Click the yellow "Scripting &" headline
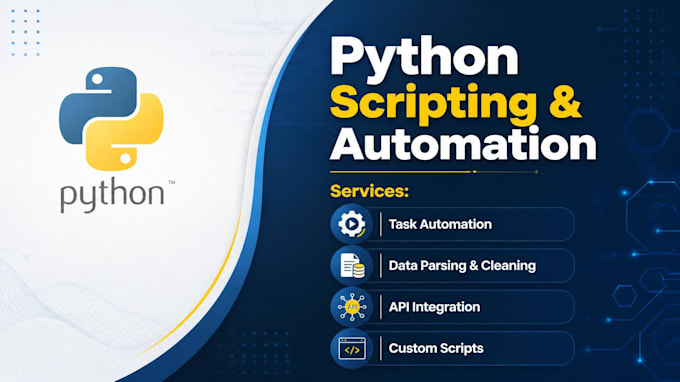Image resolution: width=680 pixels, height=382 pixels. tap(456, 104)
